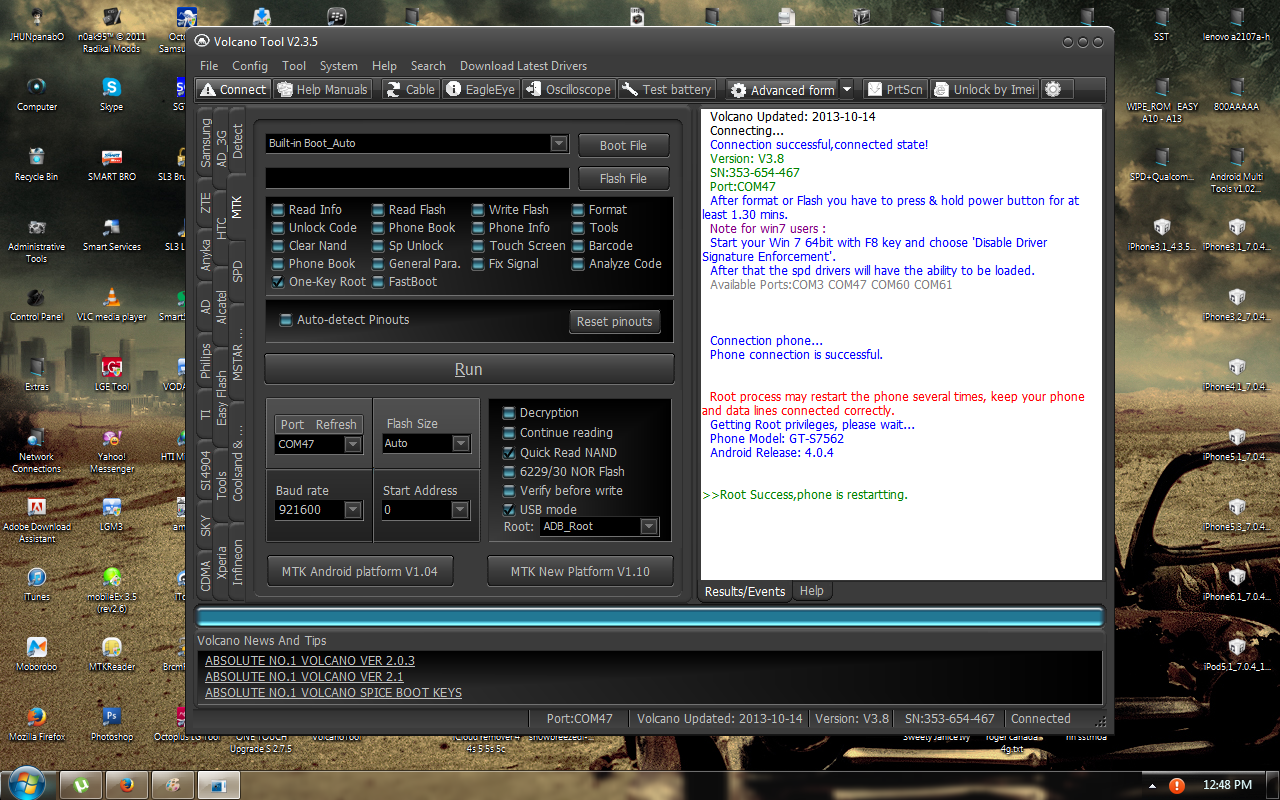Select the HTC vertical tab
The width and height of the screenshot is (1280, 800).
point(222,227)
